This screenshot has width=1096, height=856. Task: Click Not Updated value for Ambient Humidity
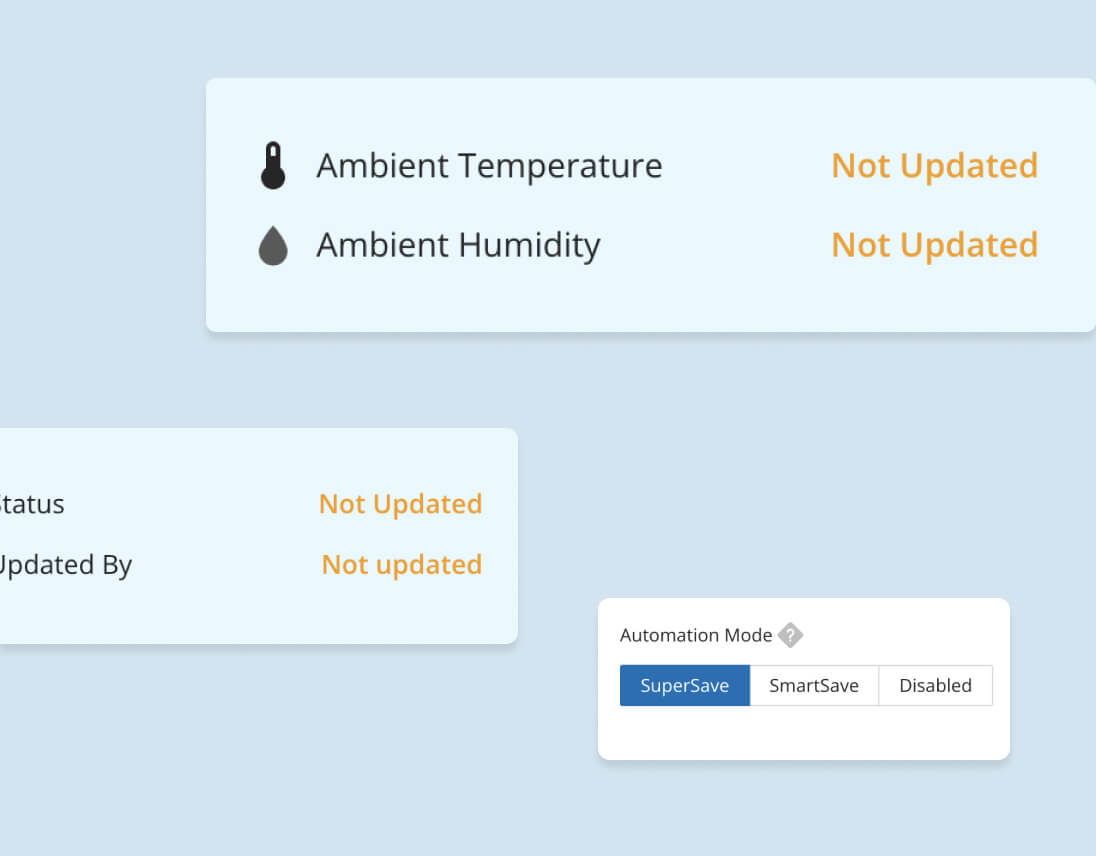coord(935,245)
